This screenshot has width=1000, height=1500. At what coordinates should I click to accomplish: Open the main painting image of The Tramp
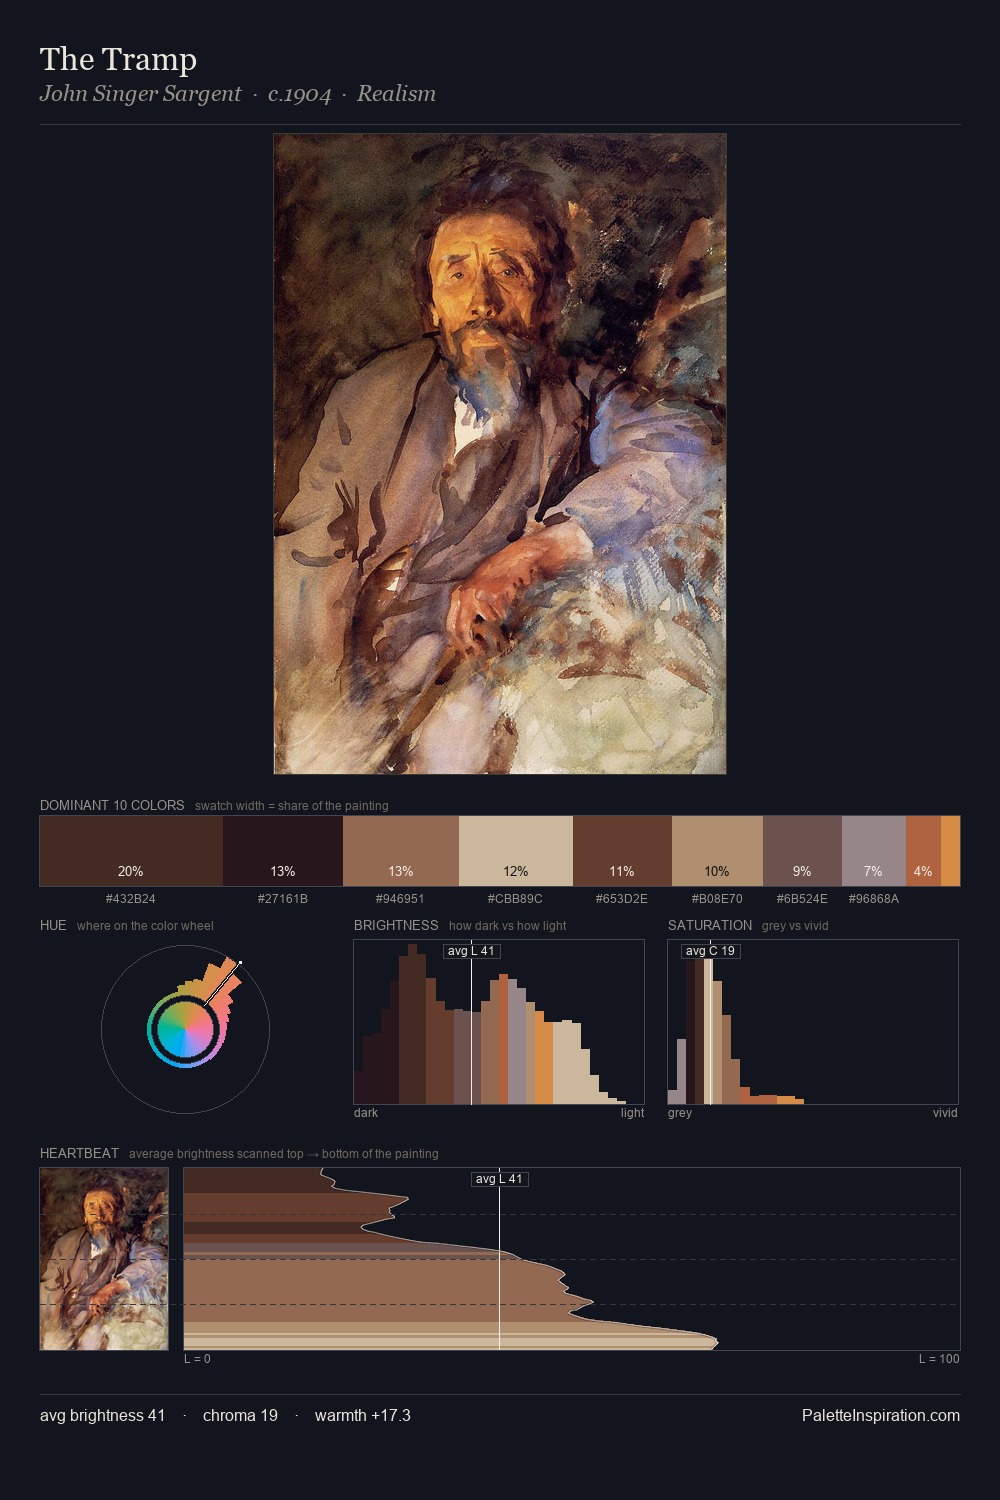pyautogui.click(x=500, y=454)
